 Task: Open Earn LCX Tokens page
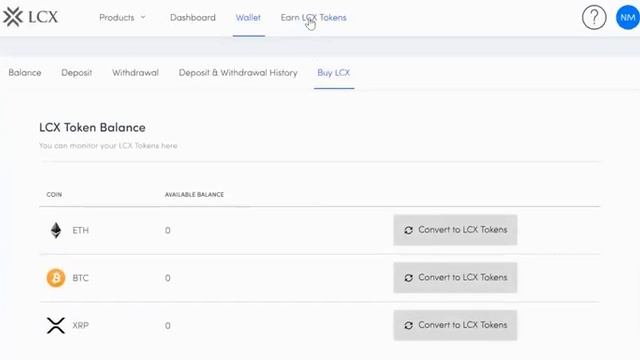[x=313, y=18]
